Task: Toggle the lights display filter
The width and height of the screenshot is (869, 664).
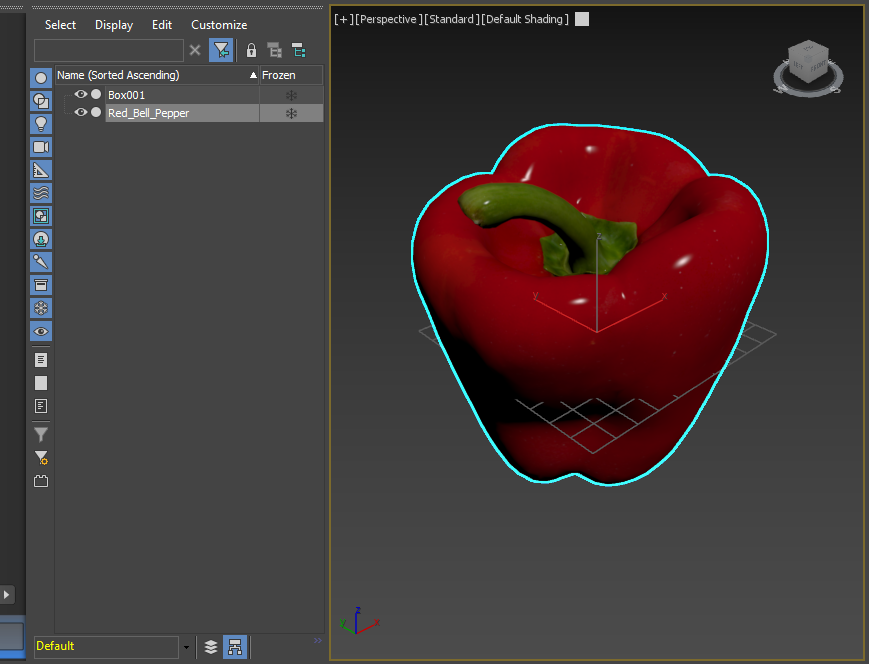Action: pos(41,124)
